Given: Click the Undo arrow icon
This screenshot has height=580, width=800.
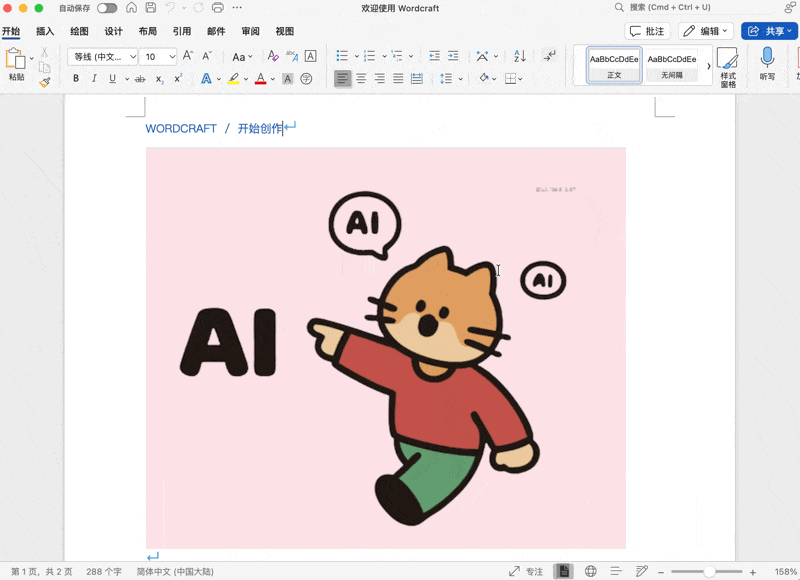Looking at the screenshot, I should point(170,8).
